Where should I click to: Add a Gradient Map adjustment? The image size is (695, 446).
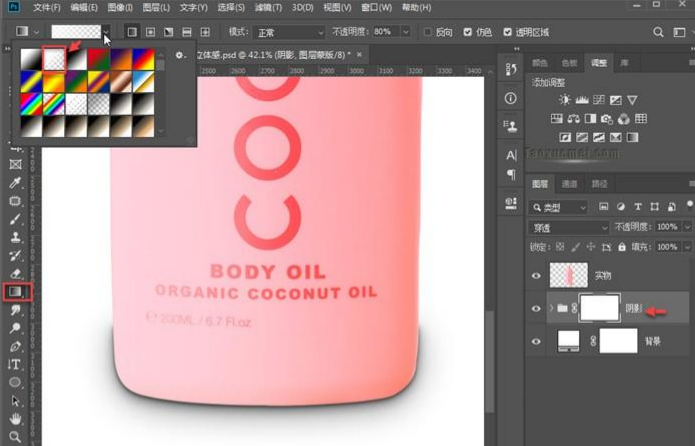coord(633,137)
